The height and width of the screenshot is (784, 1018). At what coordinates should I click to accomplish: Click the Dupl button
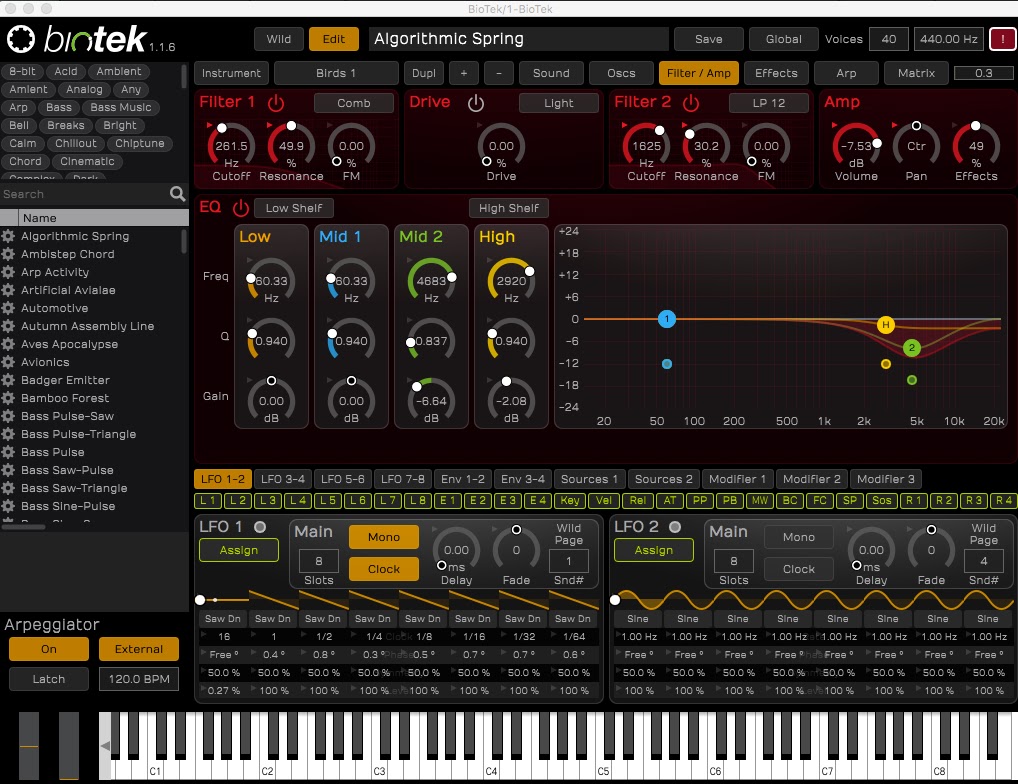click(423, 73)
